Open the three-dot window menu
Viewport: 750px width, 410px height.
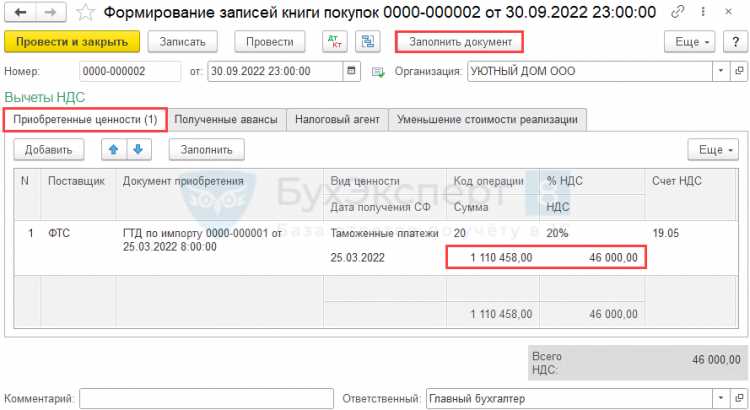tap(703, 12)
